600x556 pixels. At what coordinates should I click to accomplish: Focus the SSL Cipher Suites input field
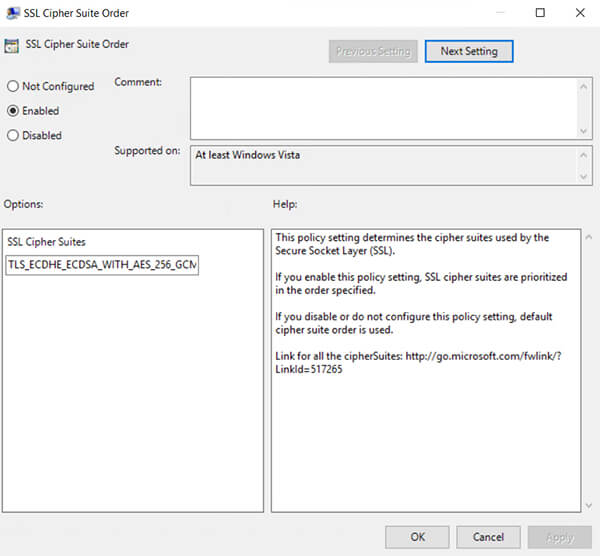coord(102,267)
